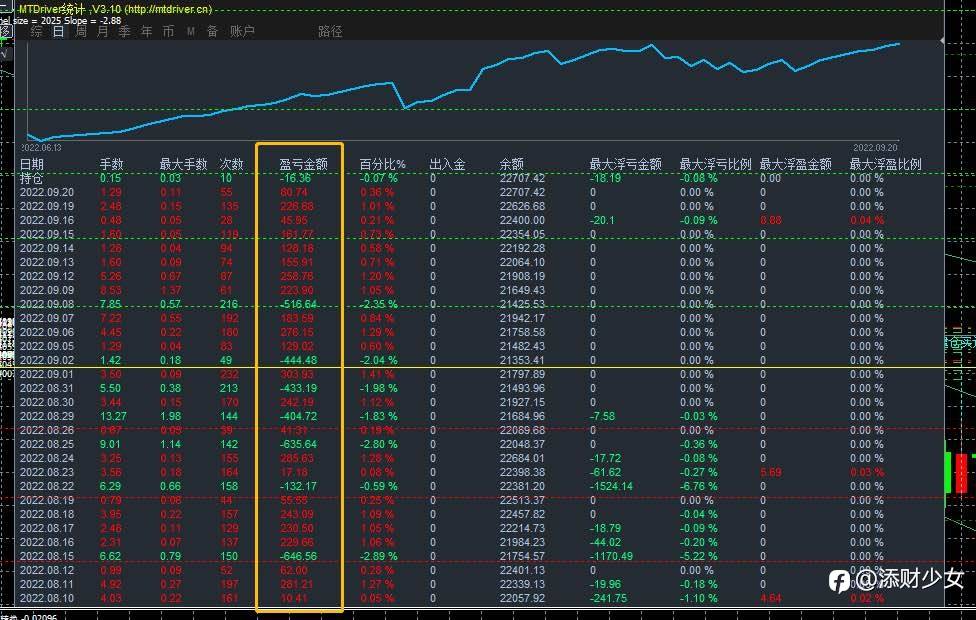Switch to the 月 monthly tab
The image size is (976, 620).
click(103, 31)
